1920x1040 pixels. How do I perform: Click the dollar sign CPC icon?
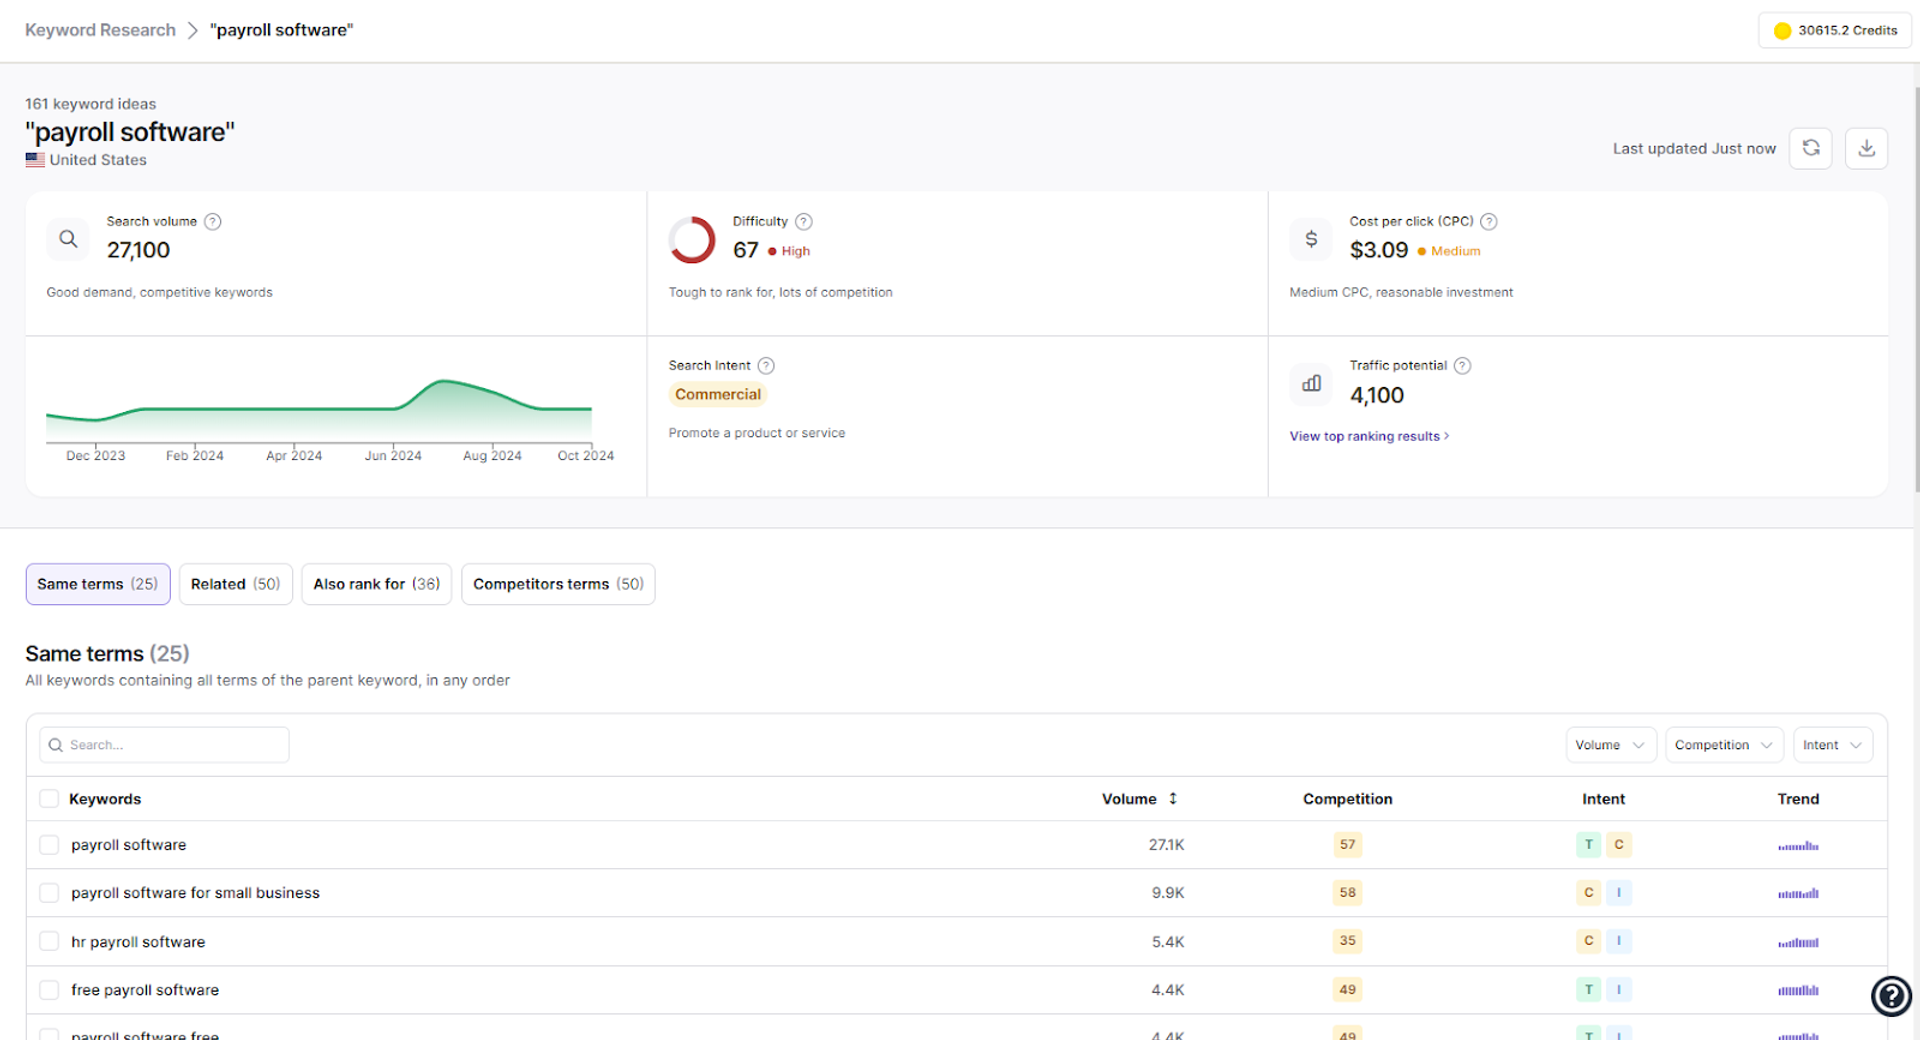coord(1311,239)
